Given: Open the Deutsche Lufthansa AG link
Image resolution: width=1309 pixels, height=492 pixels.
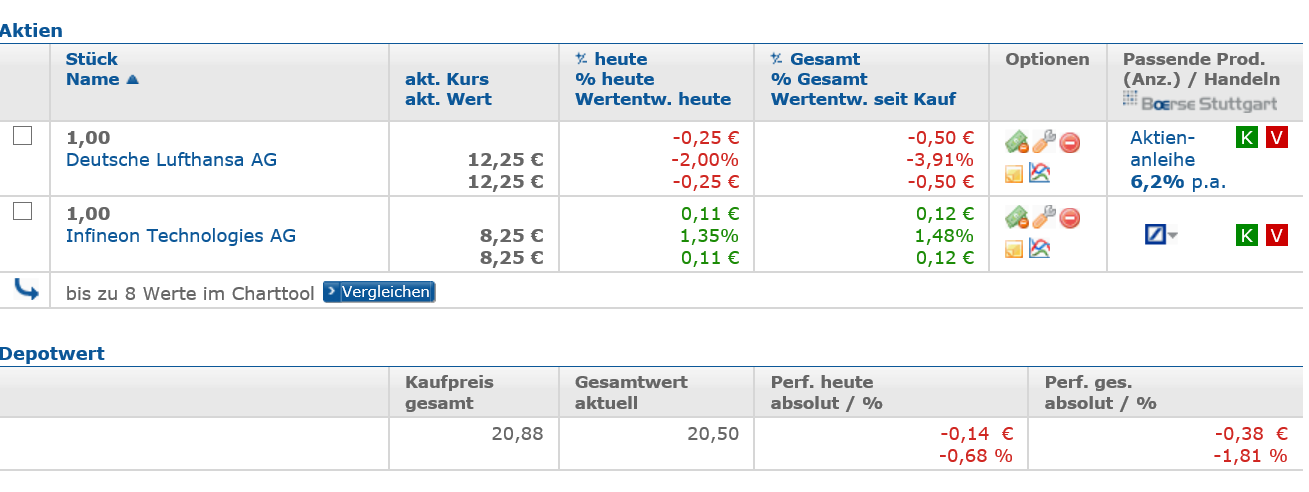Looking at the screenshot, I should (171, 160).
